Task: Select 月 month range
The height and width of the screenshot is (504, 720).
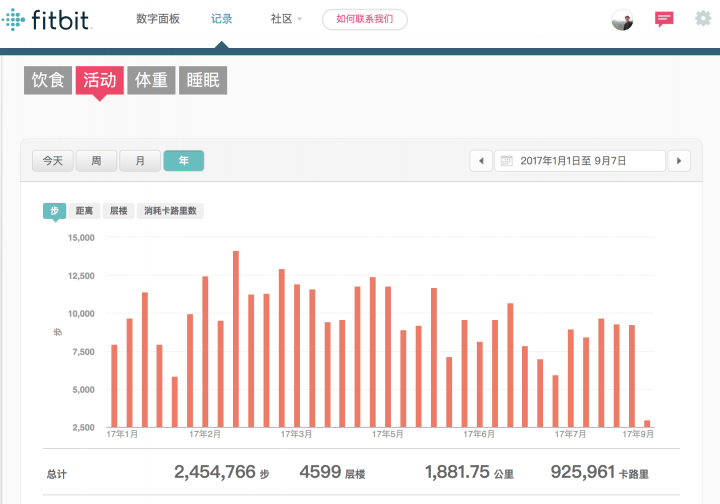Action: pos(140,161)
